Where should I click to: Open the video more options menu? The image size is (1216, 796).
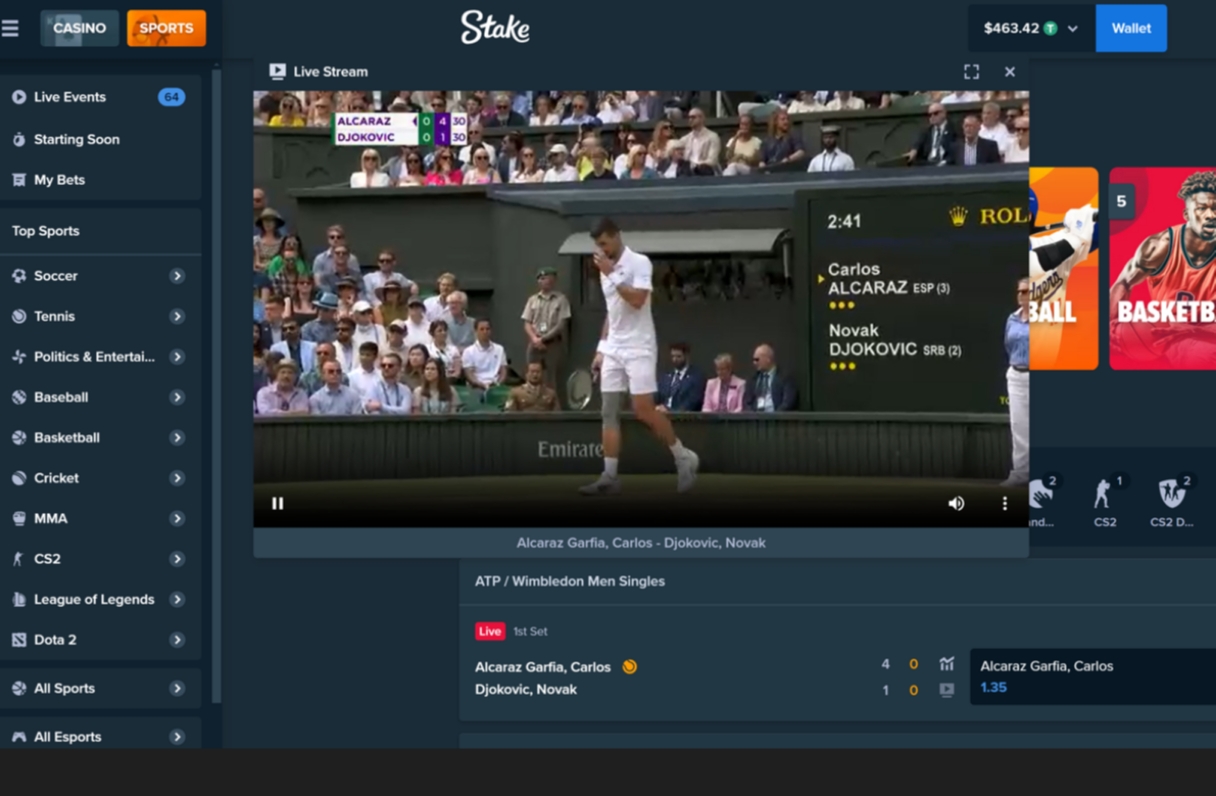point(1005,504)
